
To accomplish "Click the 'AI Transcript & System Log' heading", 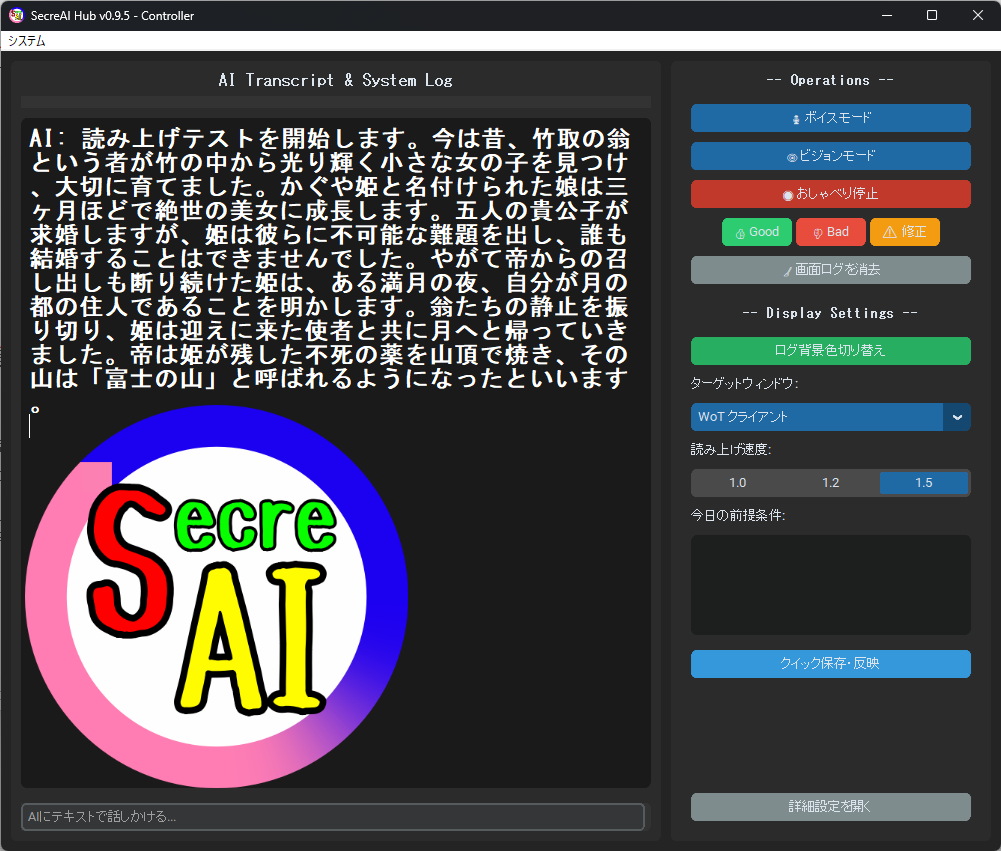I will (336, 80).
